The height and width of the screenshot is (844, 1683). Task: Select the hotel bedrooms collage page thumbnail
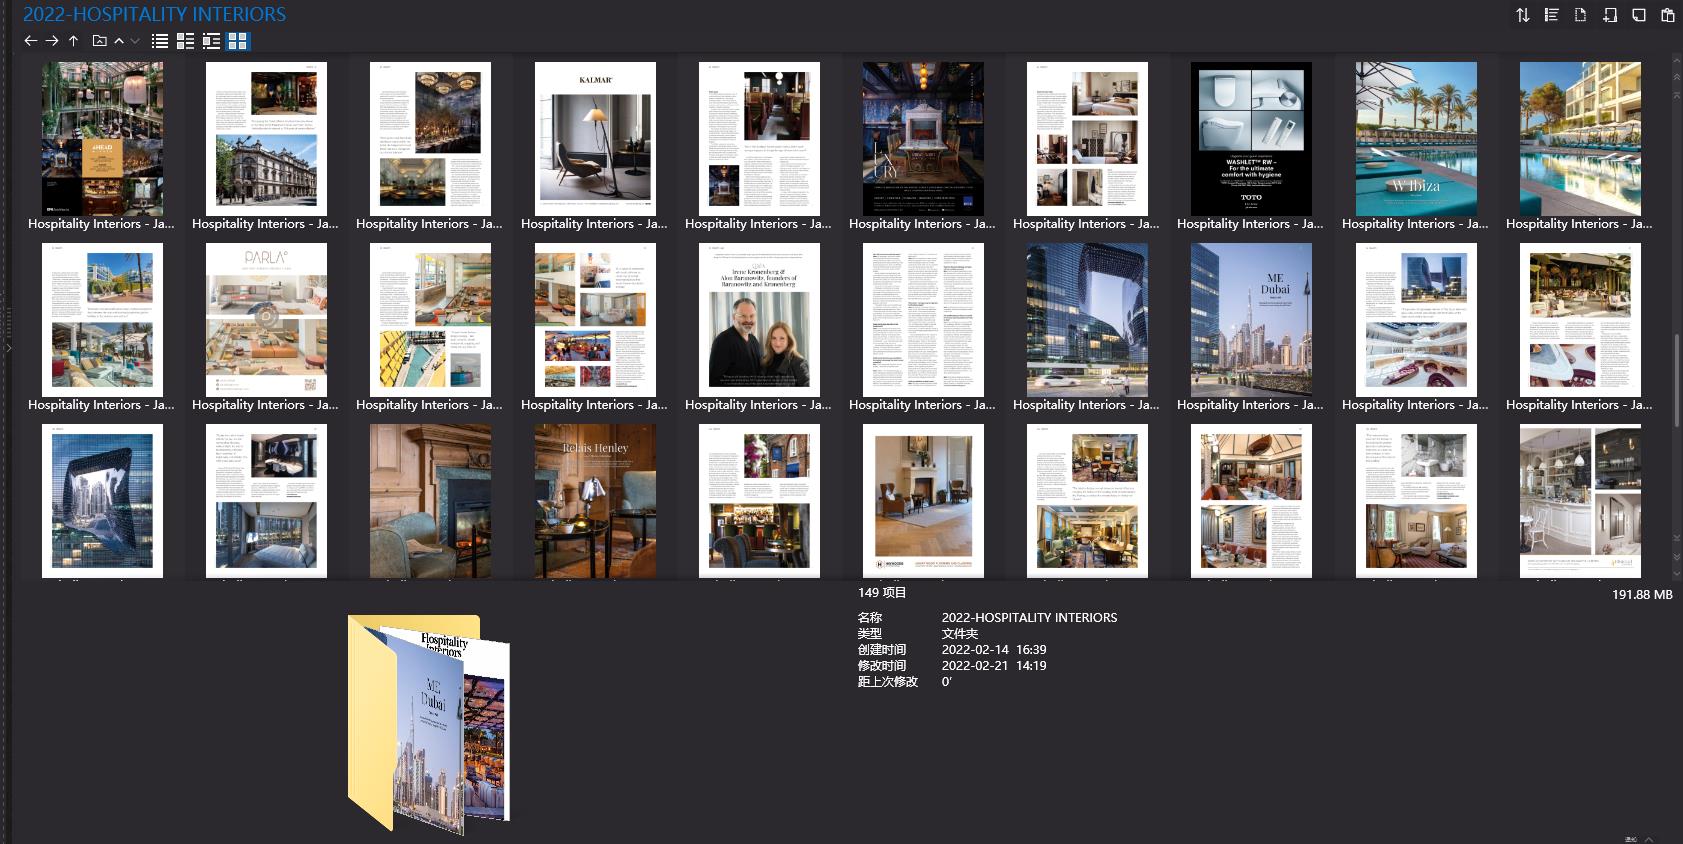tap(1087, 138)
